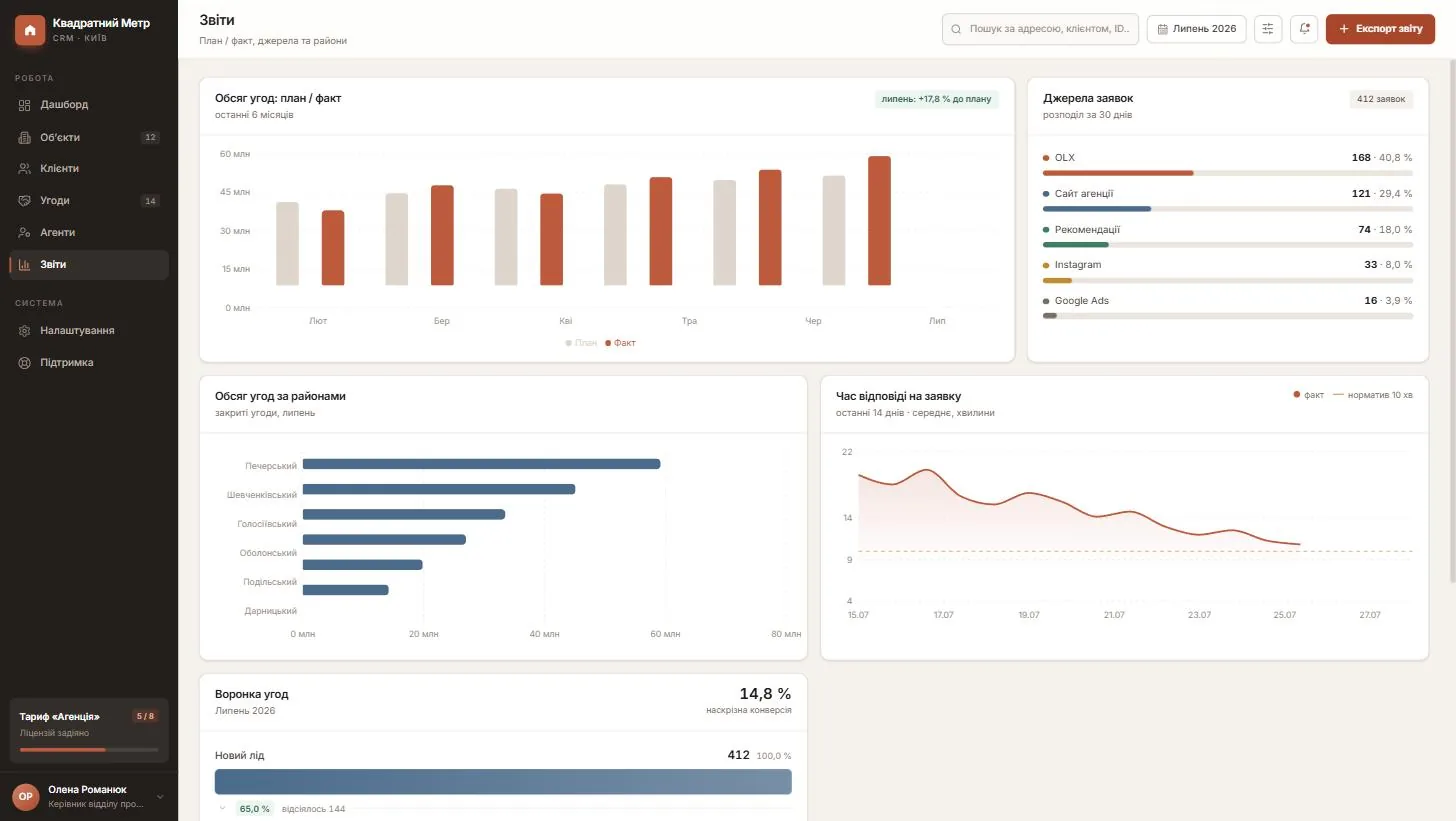Open the filter sliders icon button
Image resolution: width=1456 pixels, height=821 pixels.
(1268, 29)
